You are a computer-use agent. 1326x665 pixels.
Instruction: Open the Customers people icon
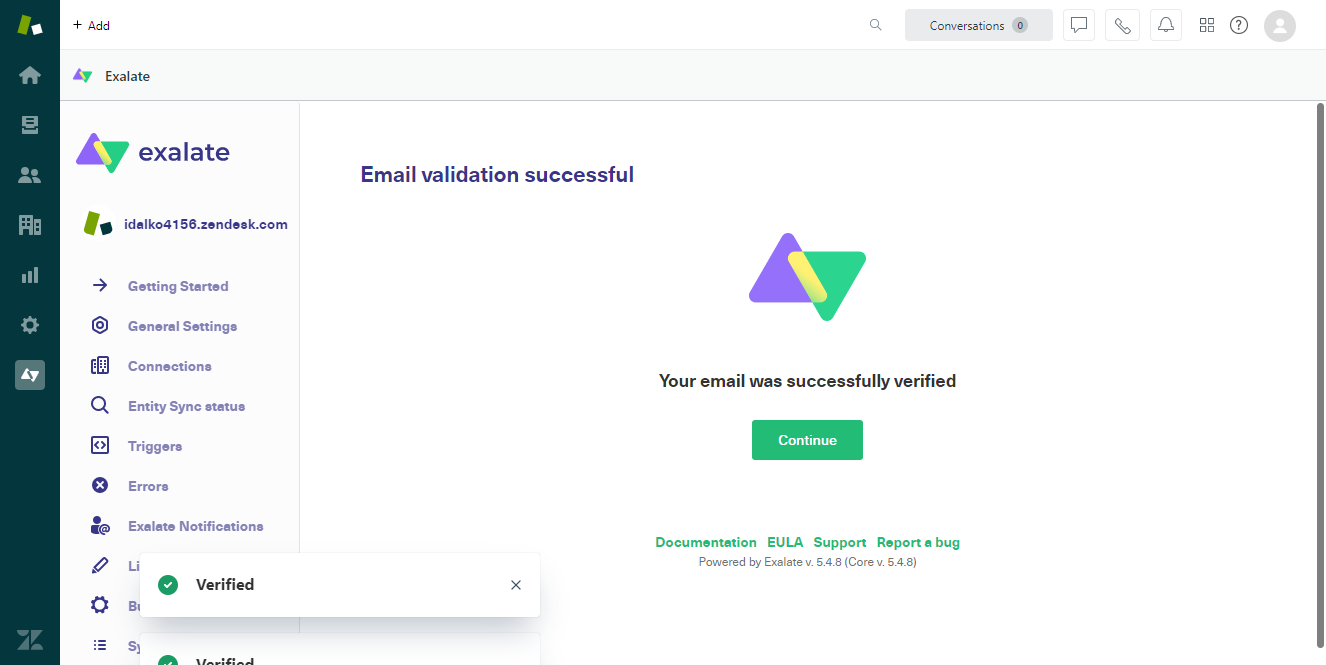tap(30, 175)
